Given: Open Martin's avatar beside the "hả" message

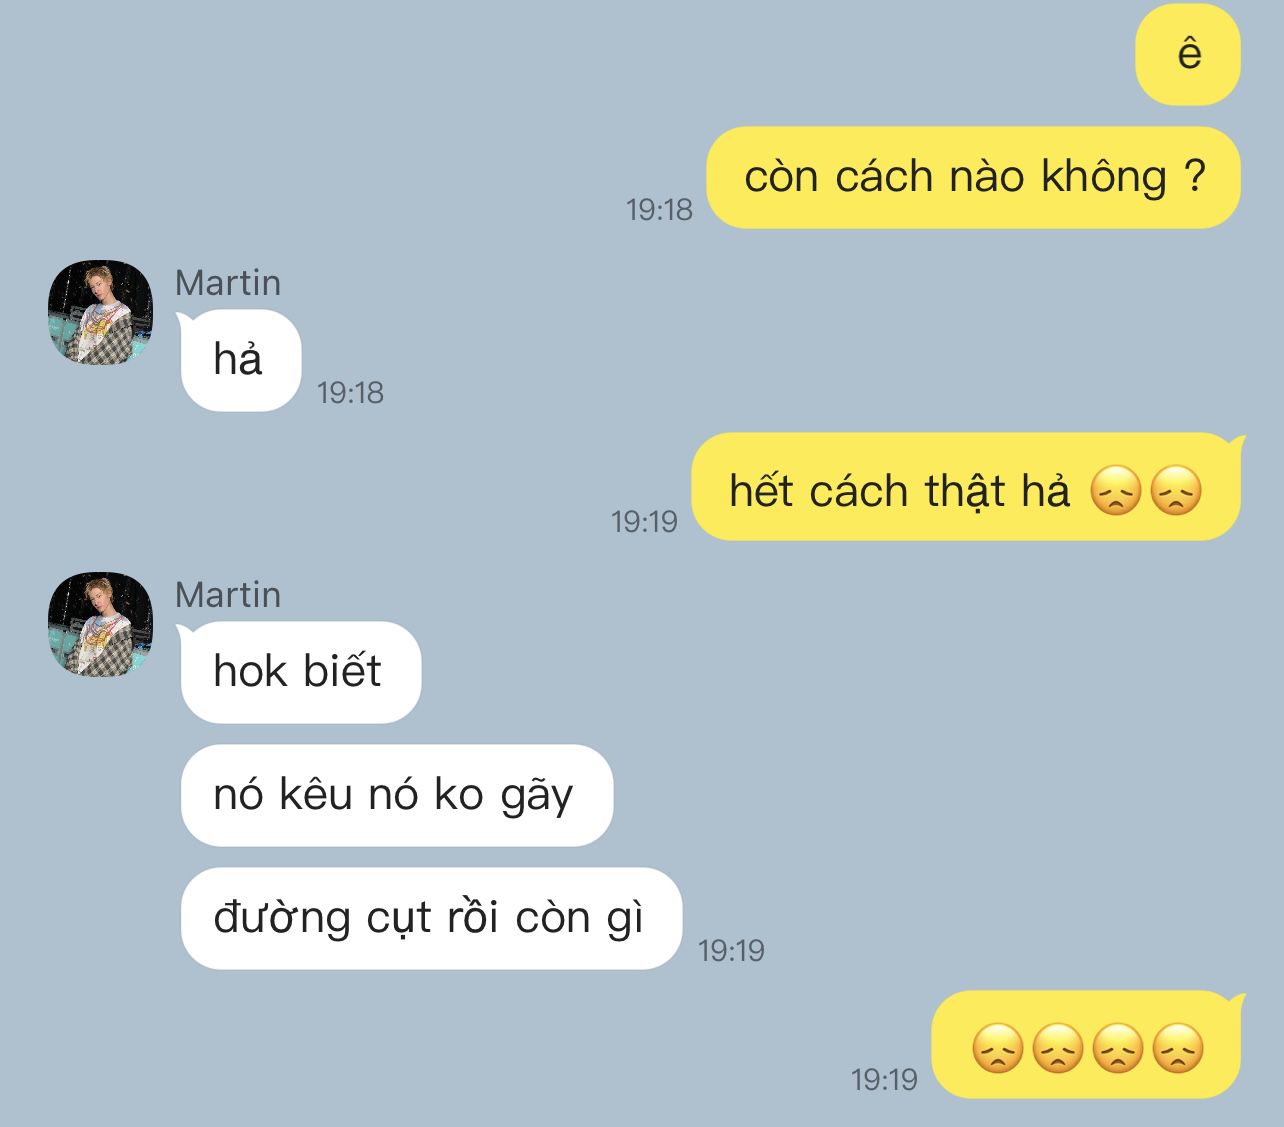Looking at the screenshot, I should (100, 312).
